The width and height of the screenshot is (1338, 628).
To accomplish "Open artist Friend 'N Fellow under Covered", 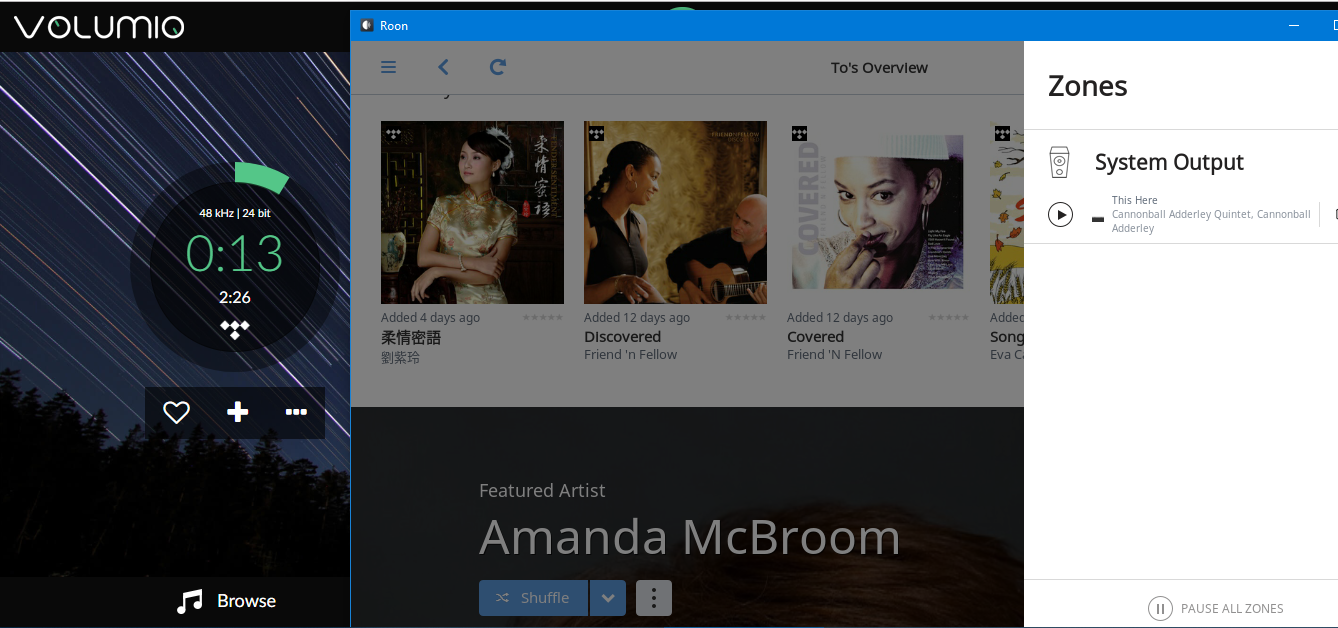I will 835,355.
